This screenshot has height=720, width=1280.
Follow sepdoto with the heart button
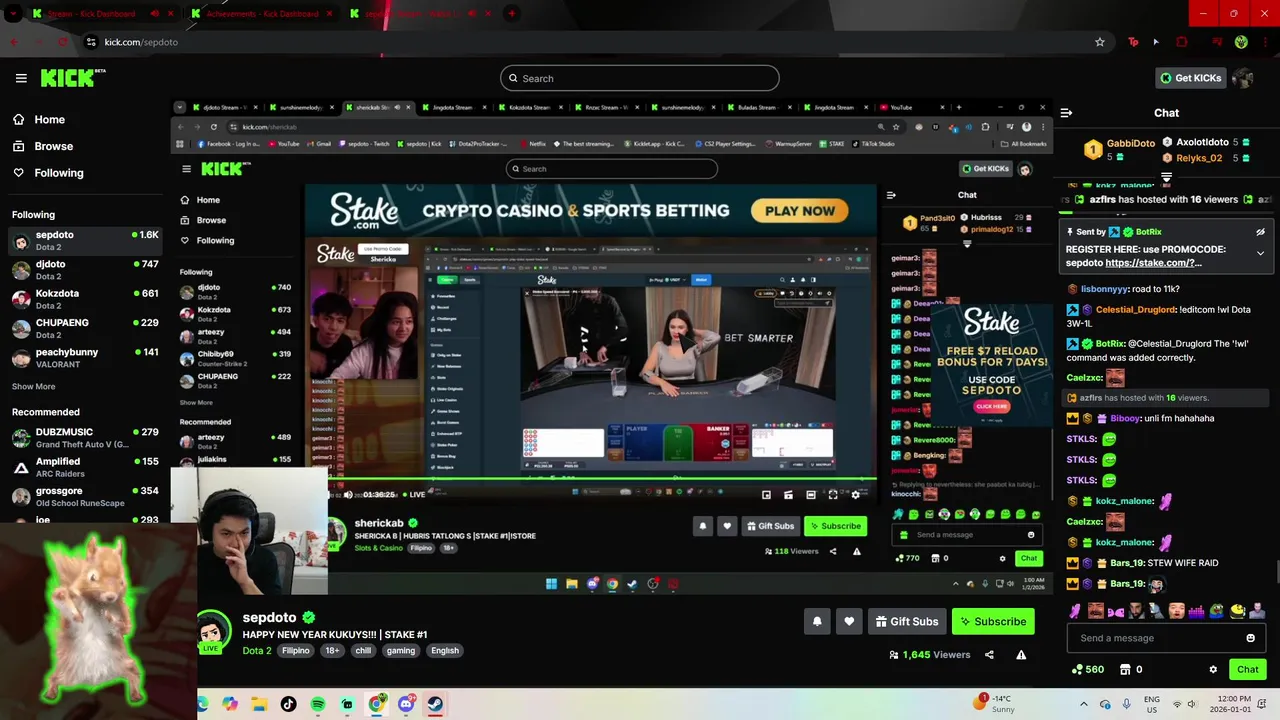coord(849,621)
